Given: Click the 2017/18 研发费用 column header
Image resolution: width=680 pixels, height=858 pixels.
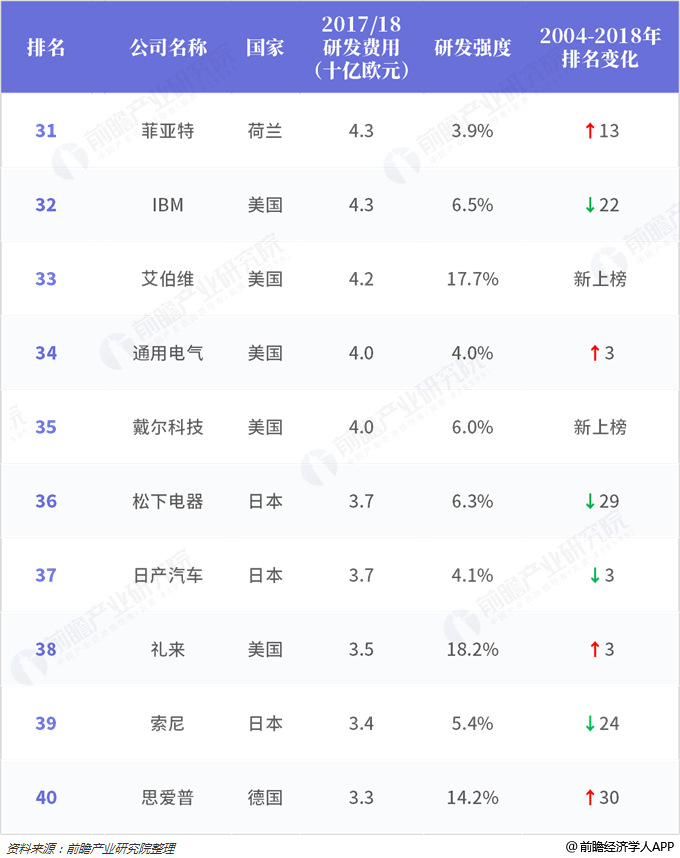Looking at the screenshot, I should (x=361, y=47).
